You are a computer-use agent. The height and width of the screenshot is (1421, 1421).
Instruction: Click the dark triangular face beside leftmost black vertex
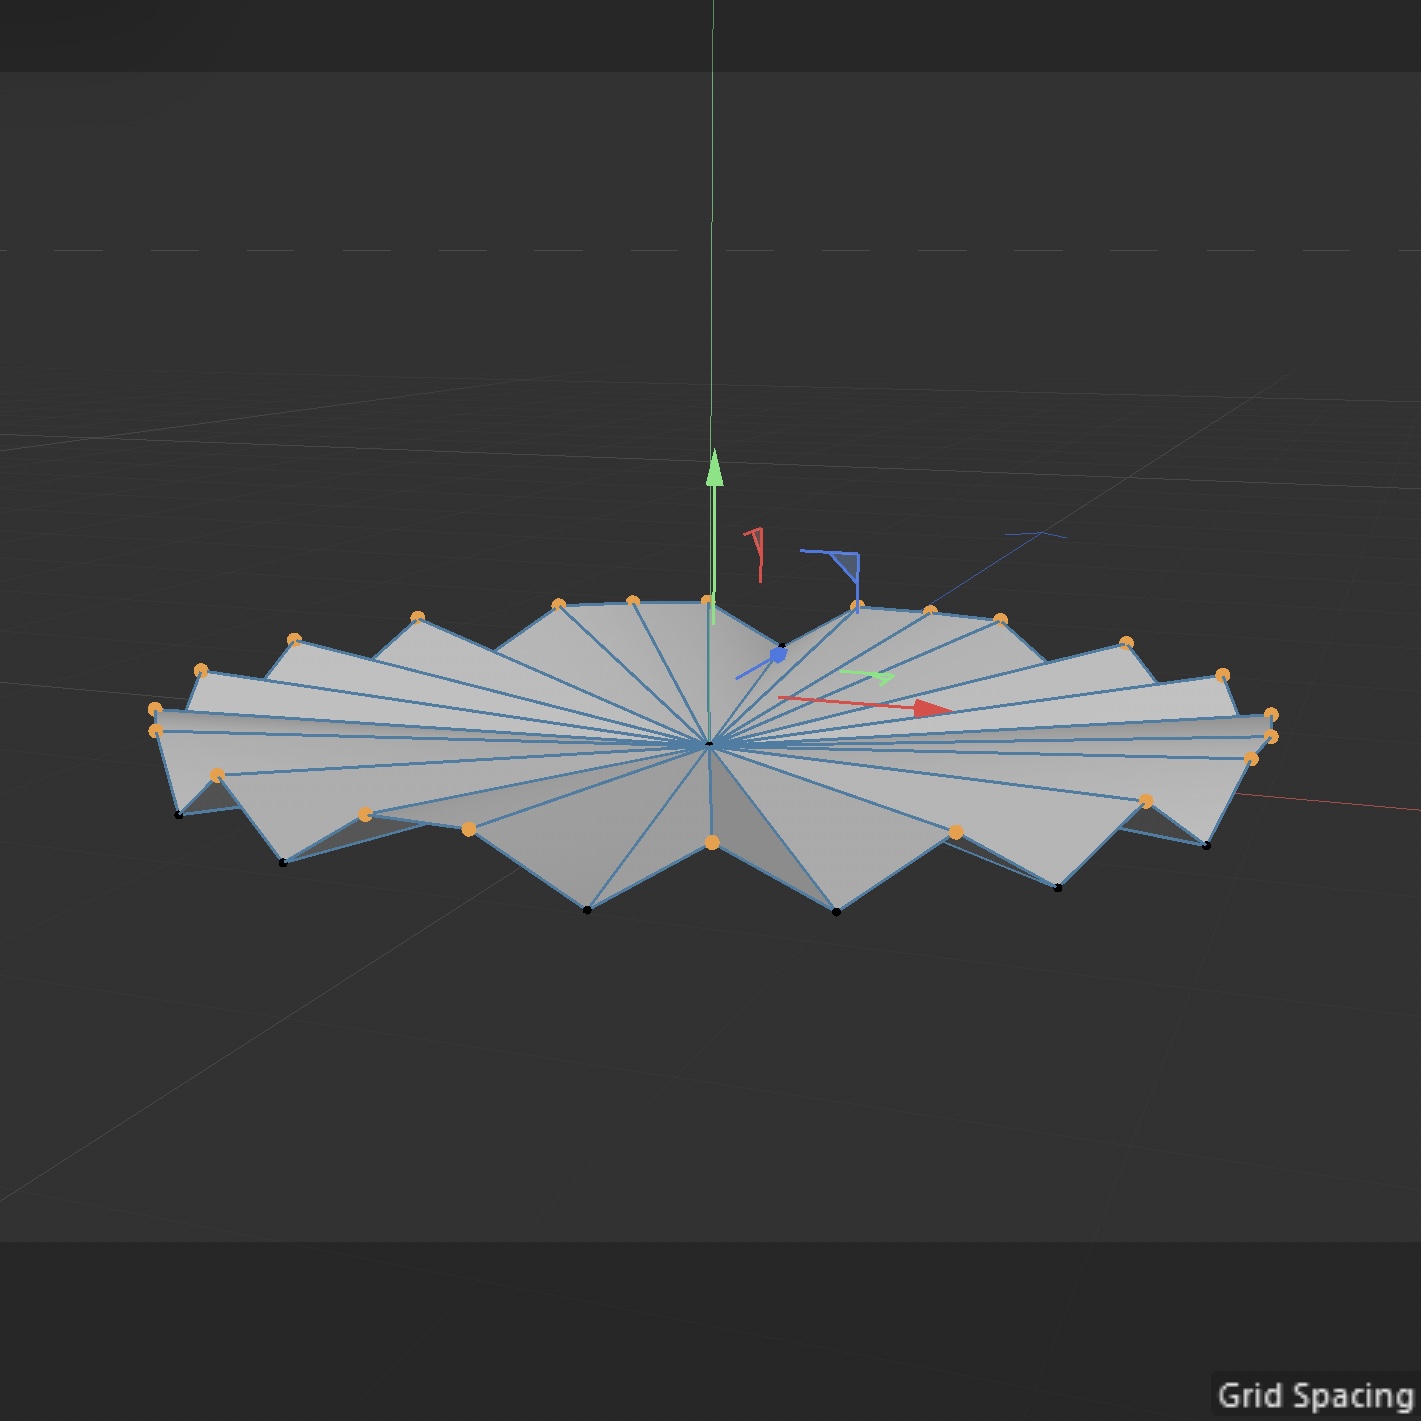(205, 798)
